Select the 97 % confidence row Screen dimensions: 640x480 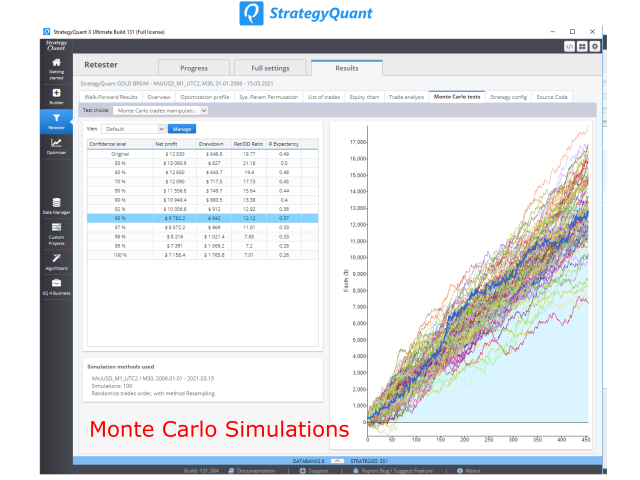pyautogui.click(x=203, y=227)
